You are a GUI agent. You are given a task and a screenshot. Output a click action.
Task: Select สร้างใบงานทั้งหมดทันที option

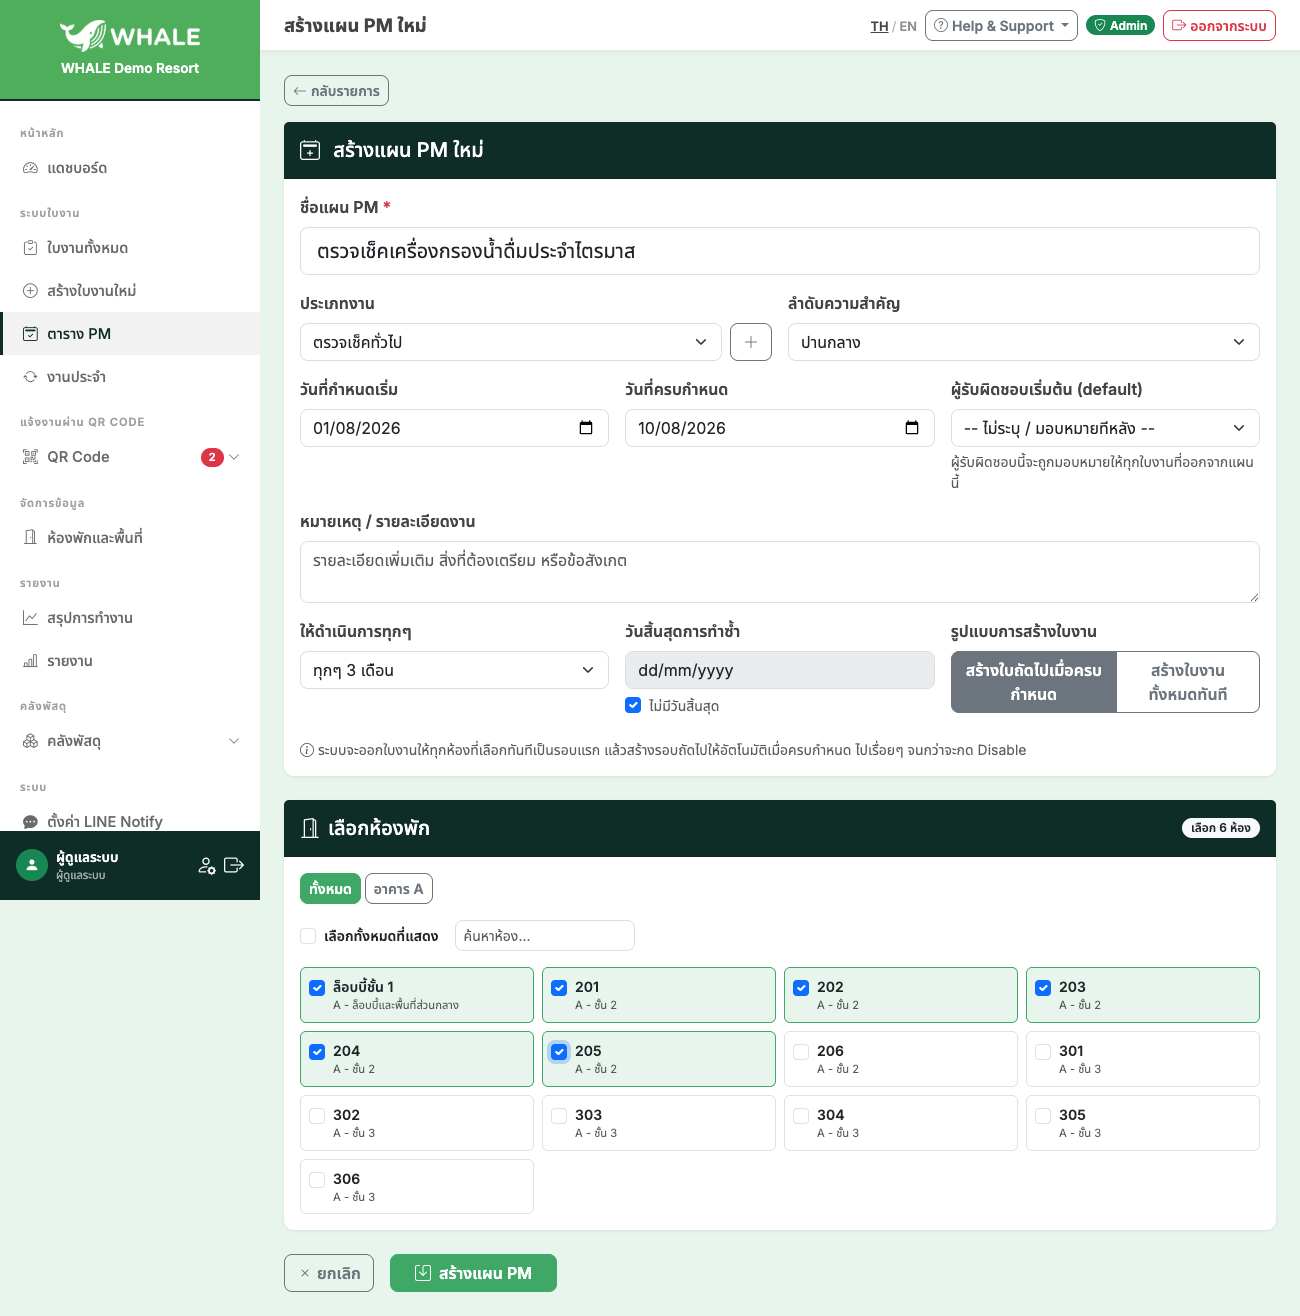[x=1187, y=682]
